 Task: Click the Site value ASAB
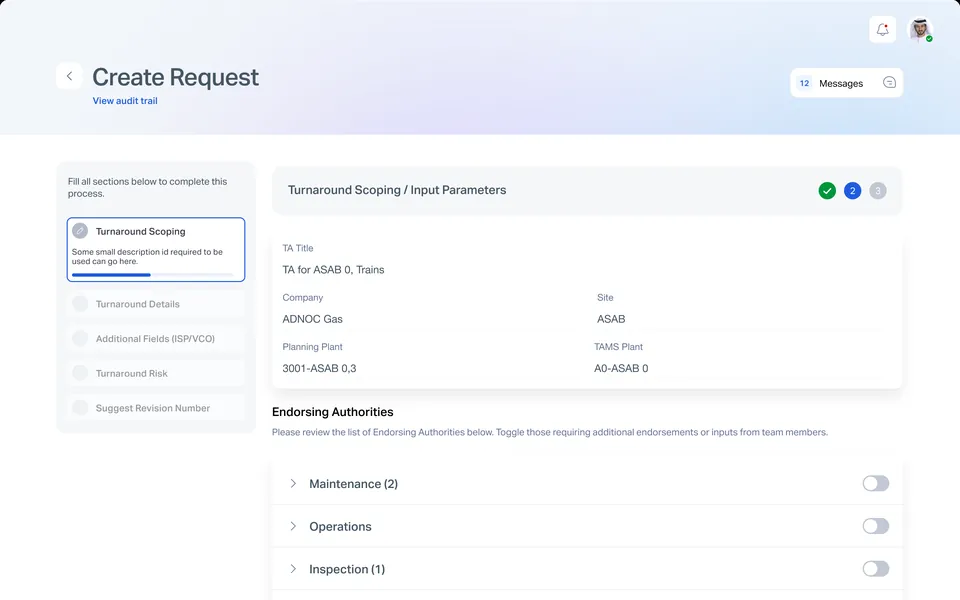point(611,319)
